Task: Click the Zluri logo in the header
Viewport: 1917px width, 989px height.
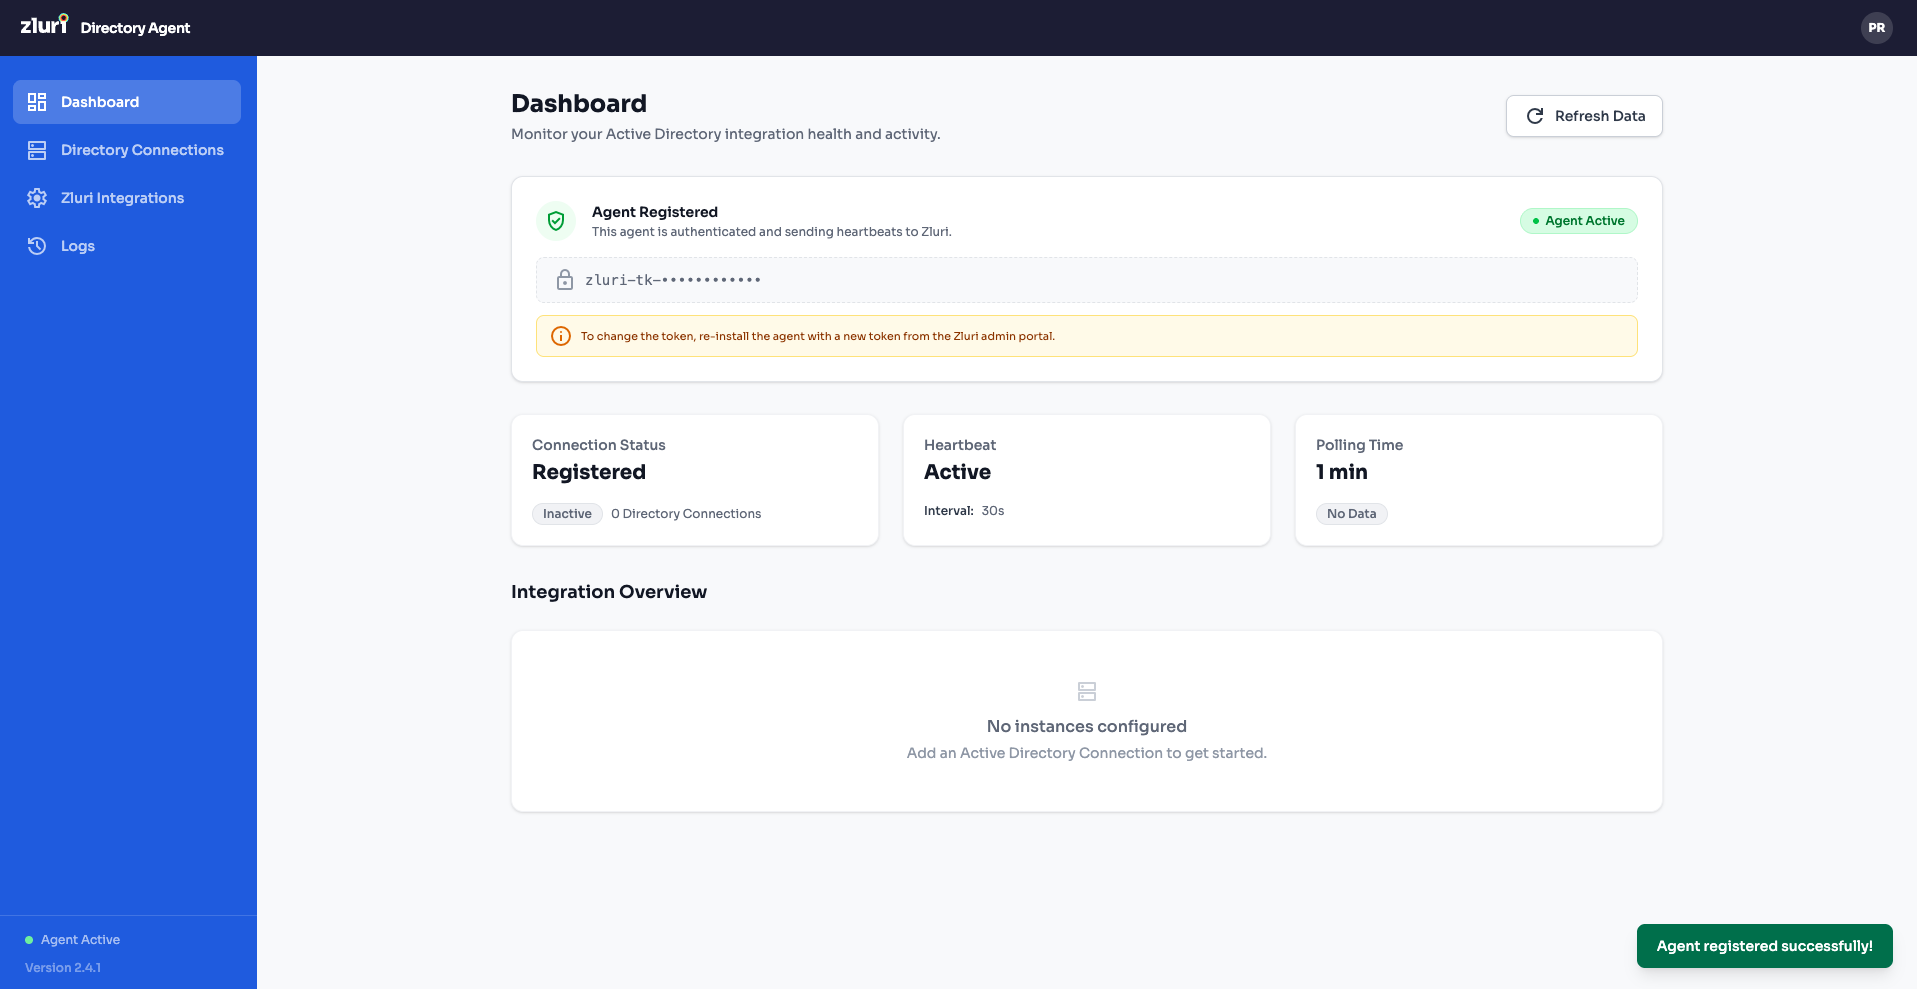Action: (x=42, y=27)
